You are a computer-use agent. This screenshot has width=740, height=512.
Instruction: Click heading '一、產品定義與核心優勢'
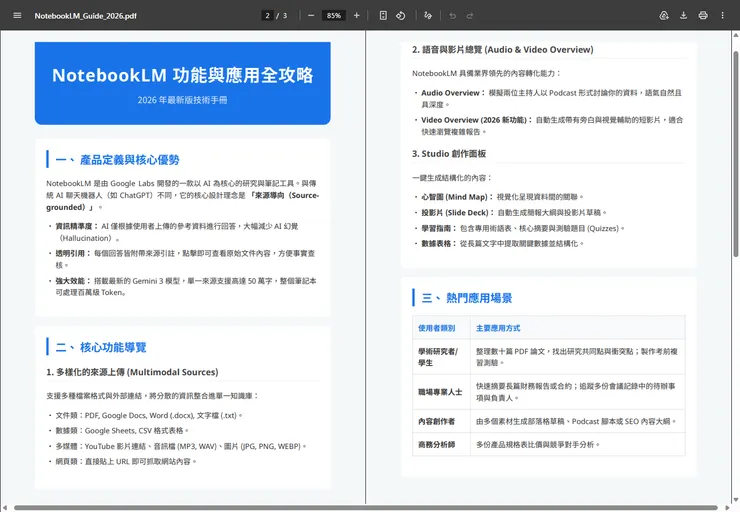pyautogui.click(x=118, y=160)
